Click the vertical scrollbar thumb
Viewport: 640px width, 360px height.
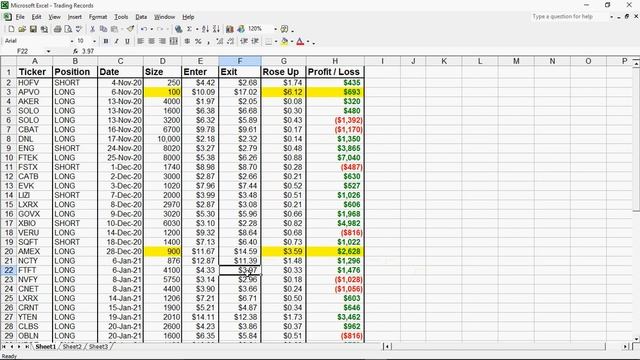(x=636, y=139)
